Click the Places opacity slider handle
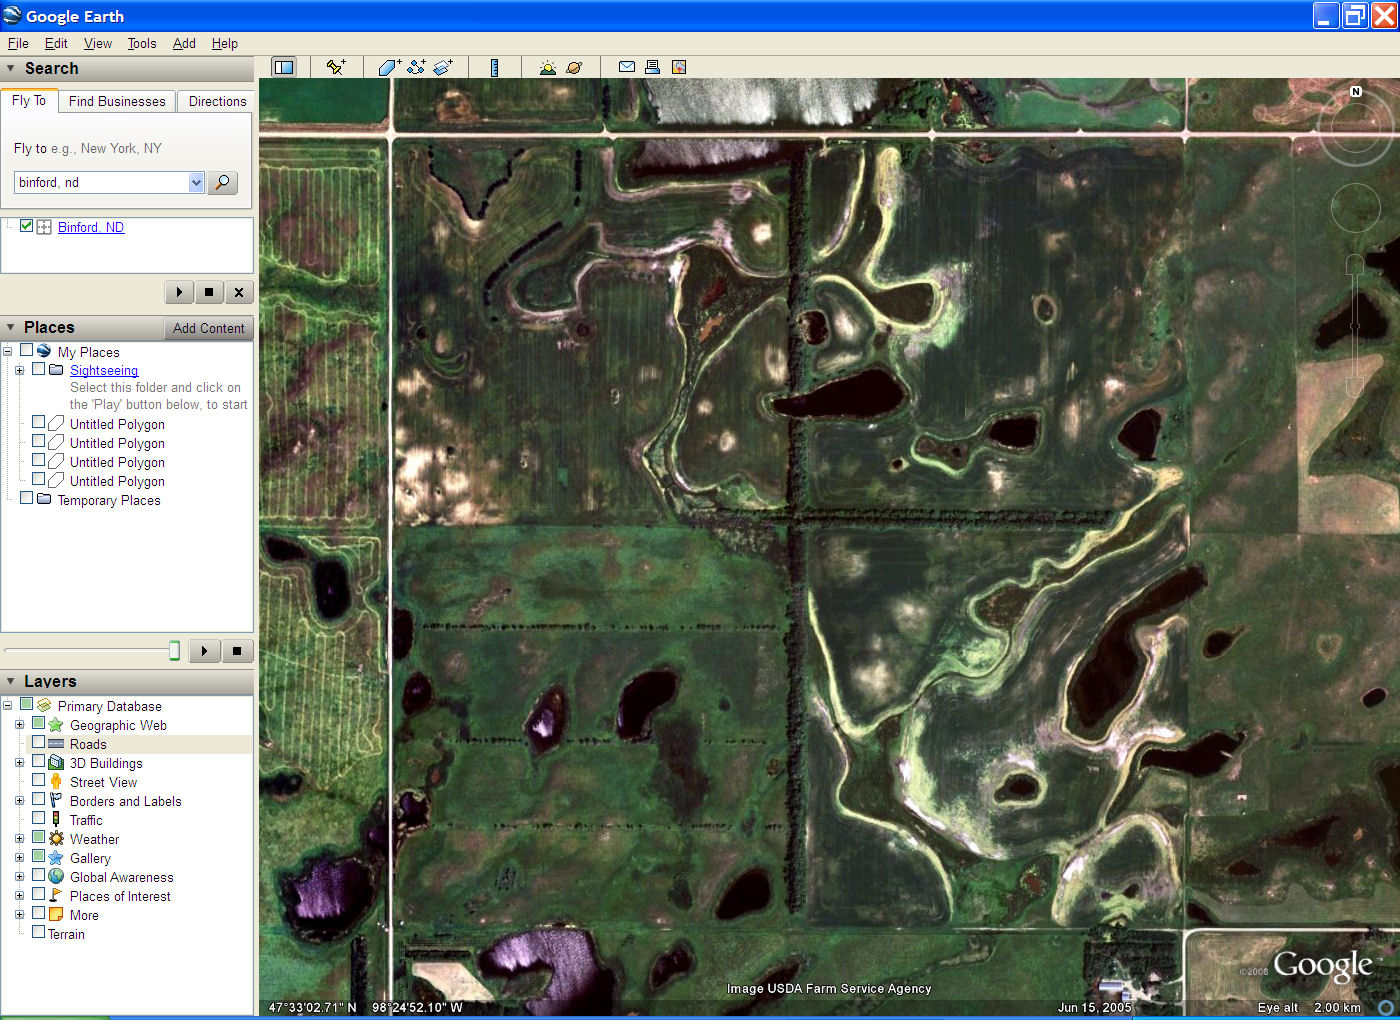 174,651
